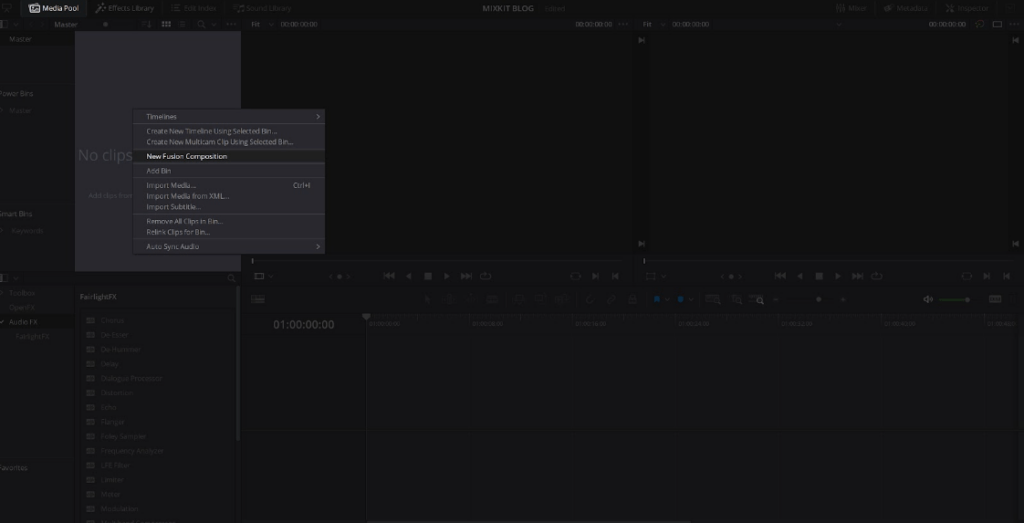Choose New Fusion Composition from the context menu
Screen dimensions: 1024x523
(187, 156)
